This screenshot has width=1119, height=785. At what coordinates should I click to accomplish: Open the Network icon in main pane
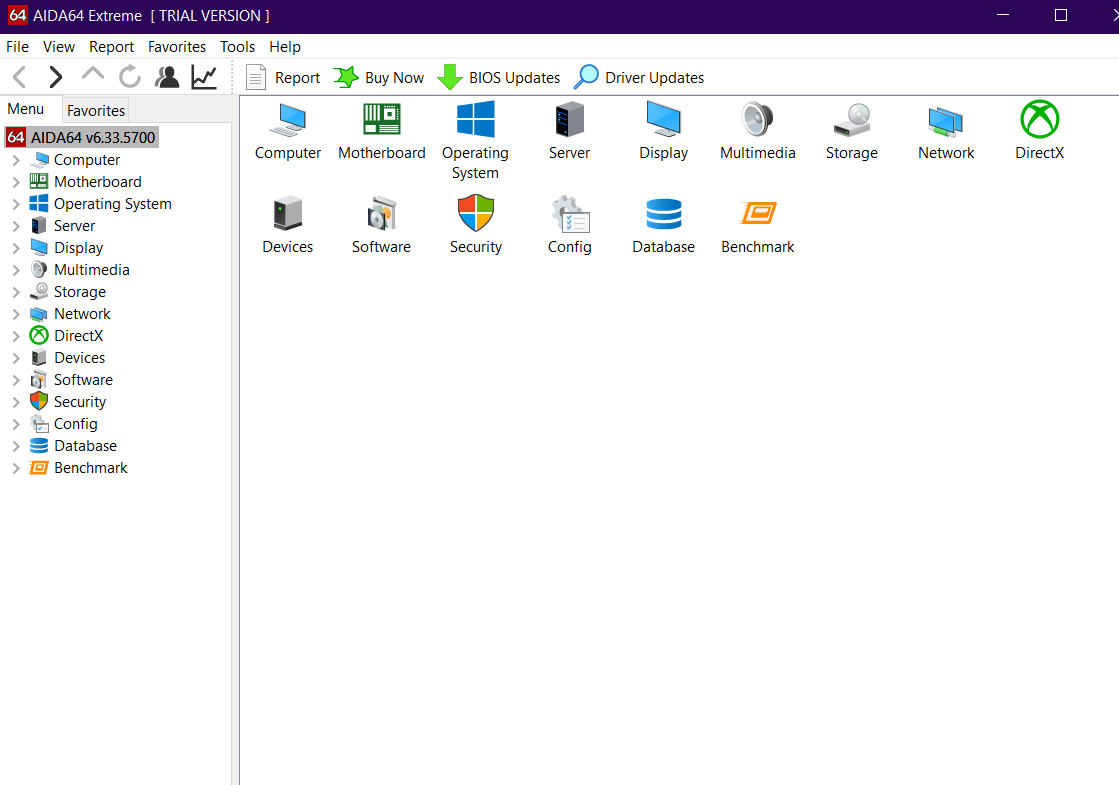pyautogui.click(x=946, y=121)
